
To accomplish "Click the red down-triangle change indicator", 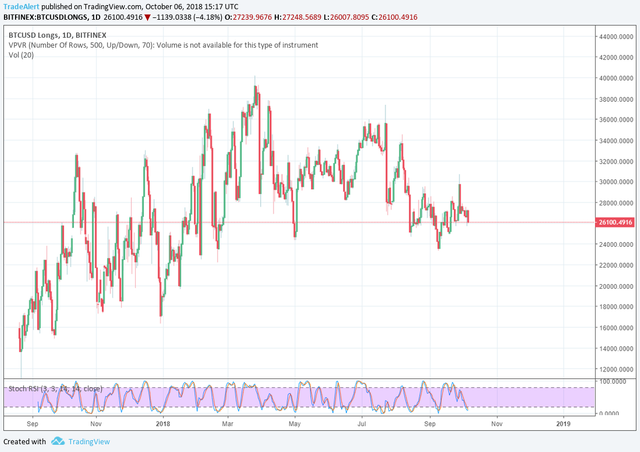I will pyautogui.click(x=147, y=18).
